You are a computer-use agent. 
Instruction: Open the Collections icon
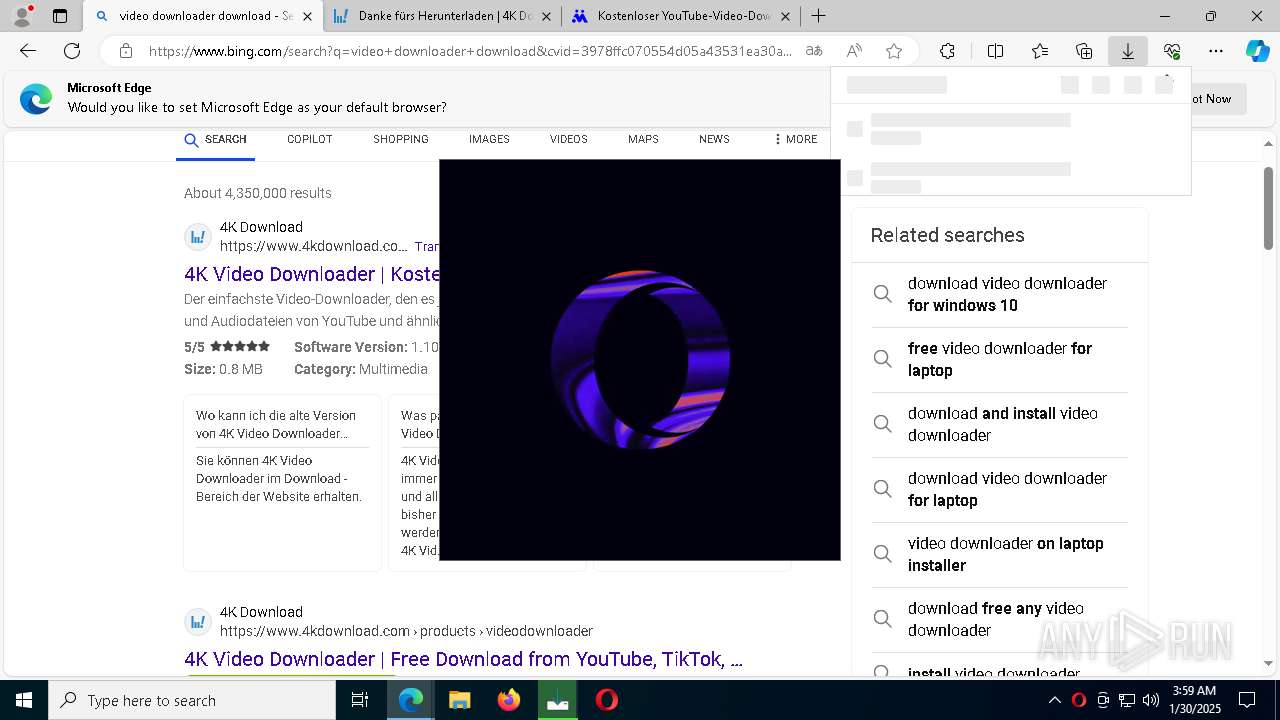click(x=1084, y=51)
